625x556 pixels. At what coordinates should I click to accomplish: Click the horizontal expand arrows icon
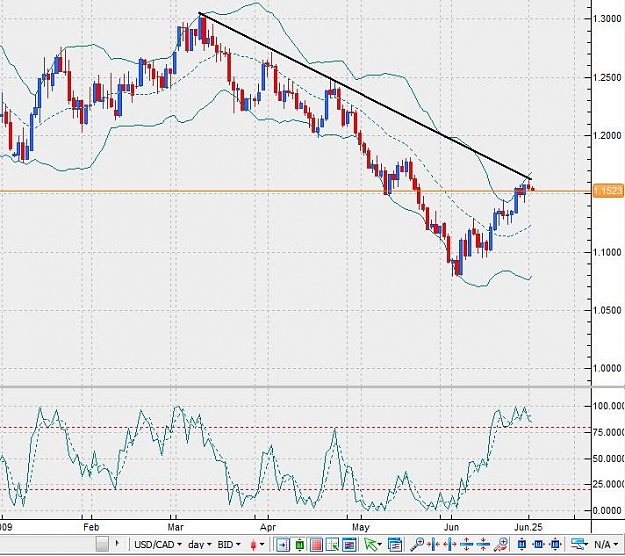click(450, 544)
